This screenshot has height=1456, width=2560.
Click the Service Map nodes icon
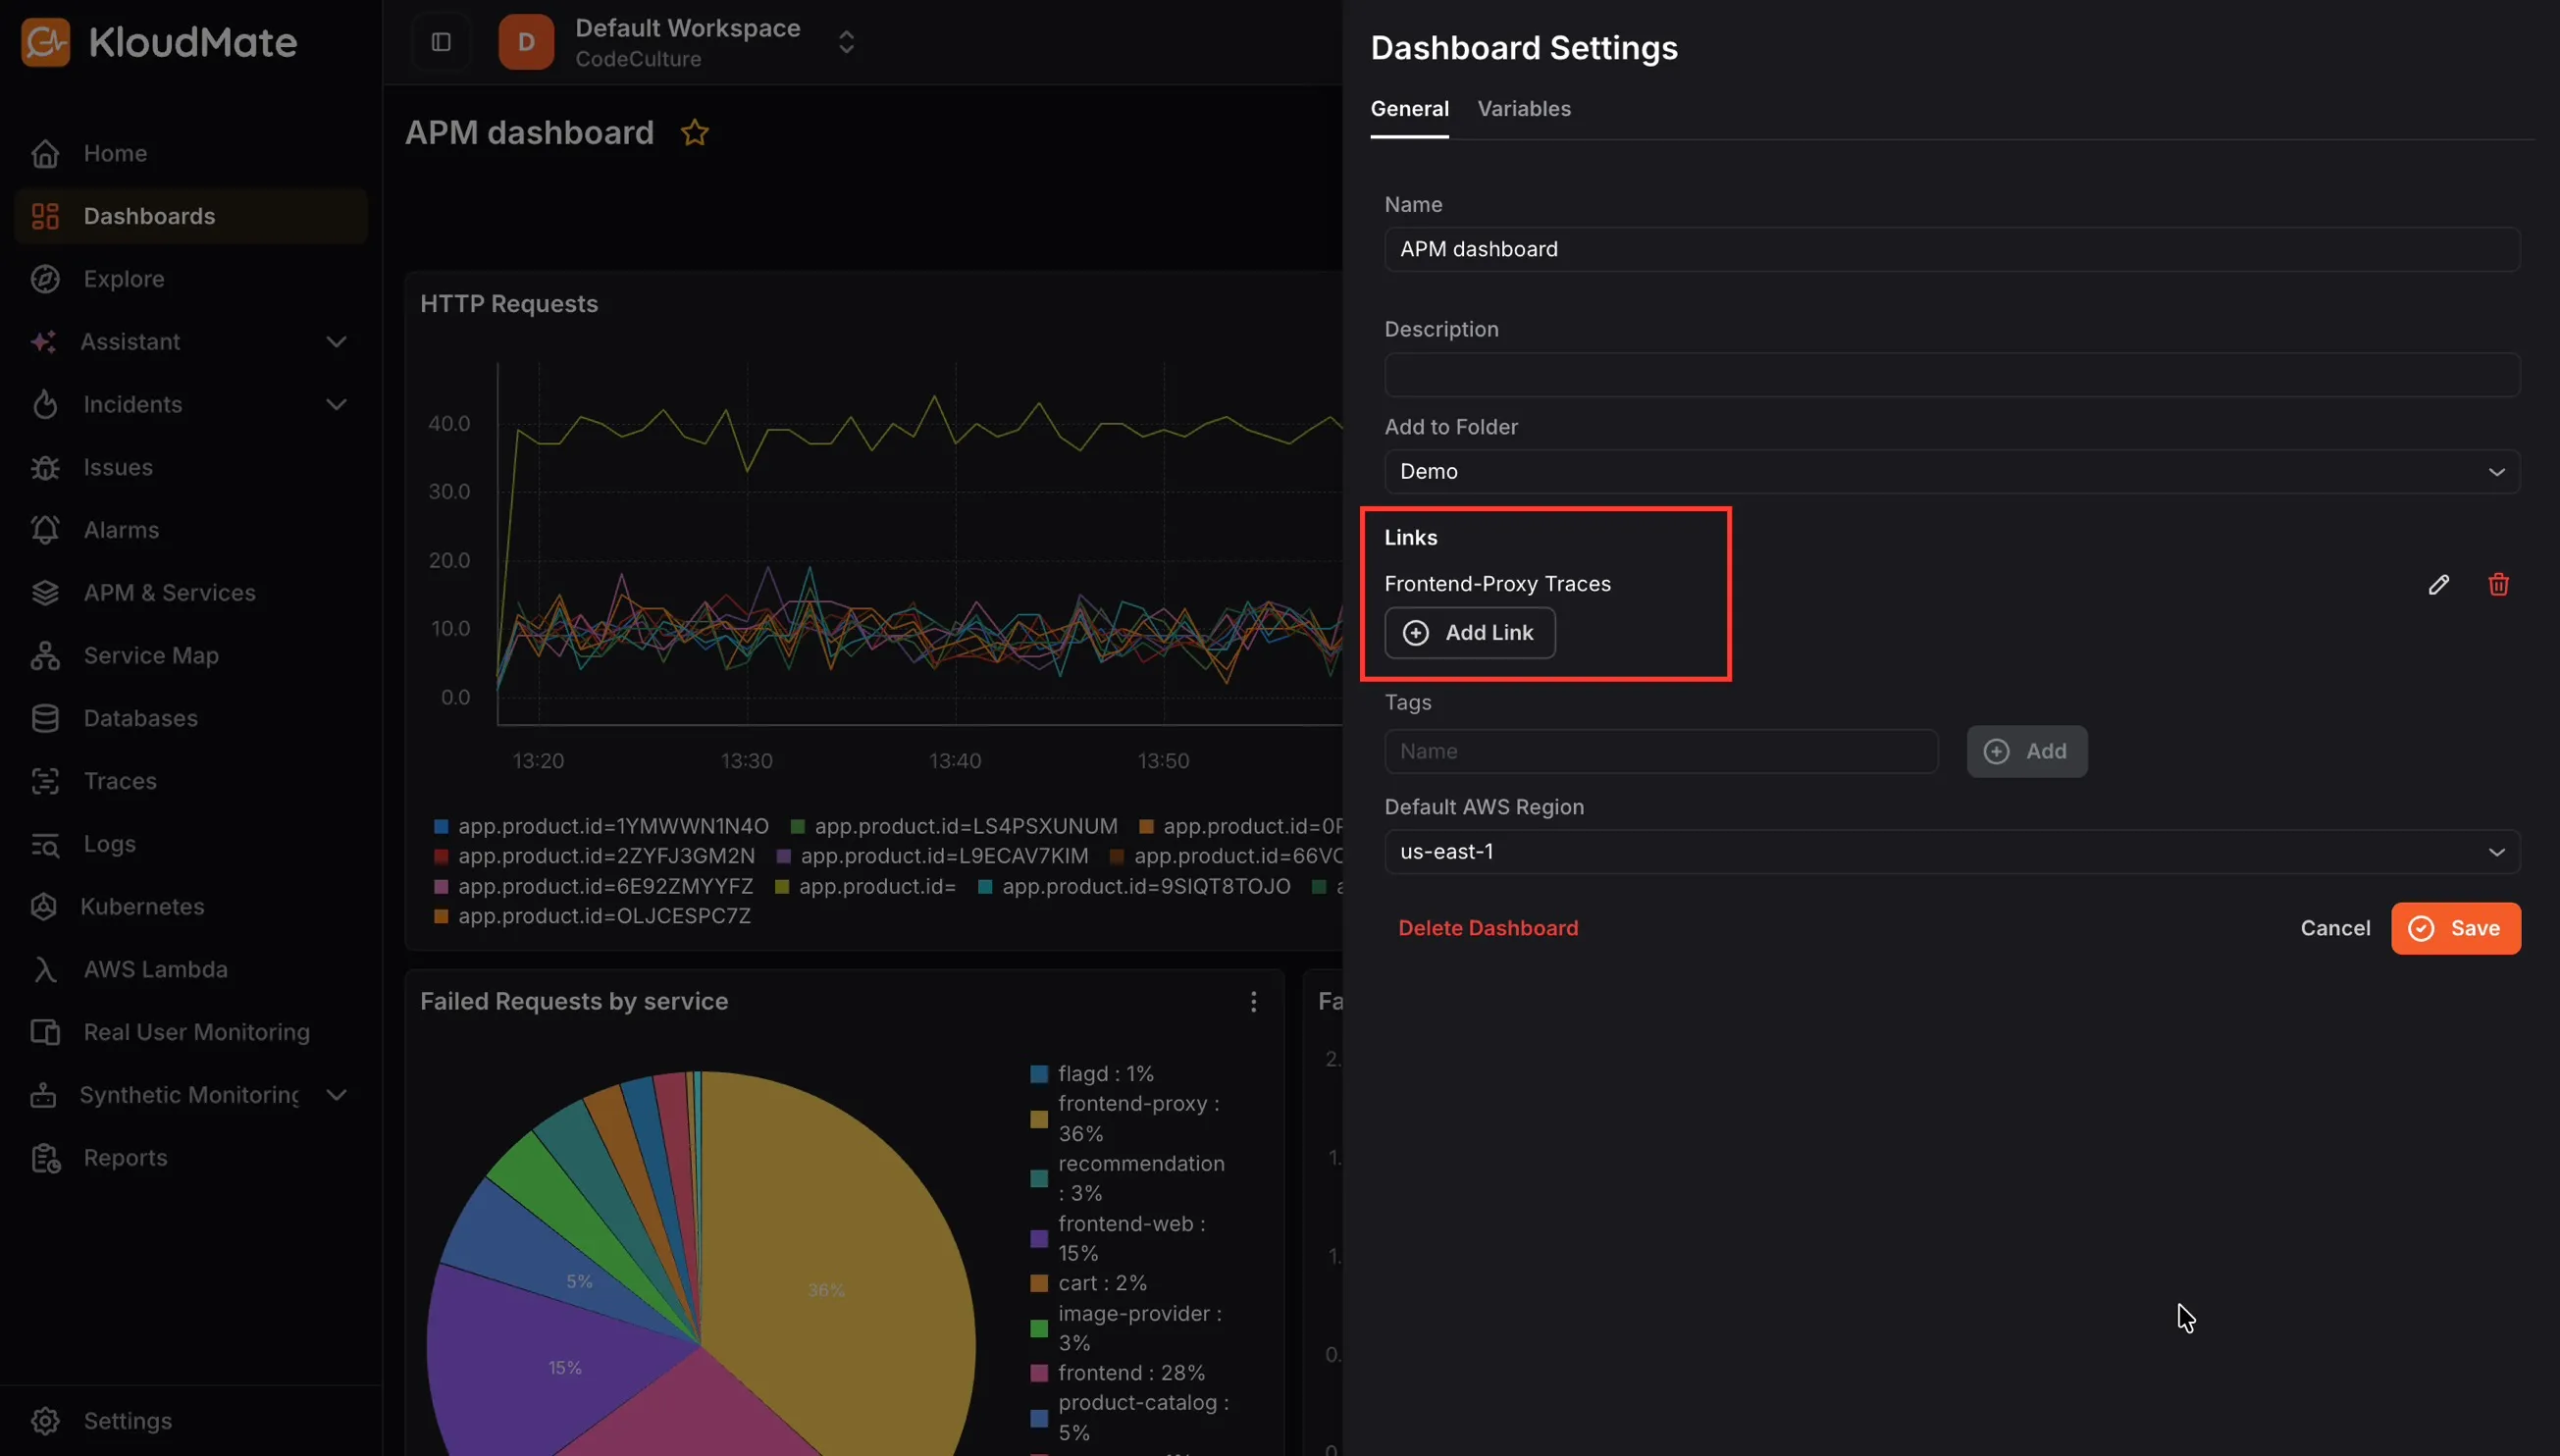pos(45,656)
